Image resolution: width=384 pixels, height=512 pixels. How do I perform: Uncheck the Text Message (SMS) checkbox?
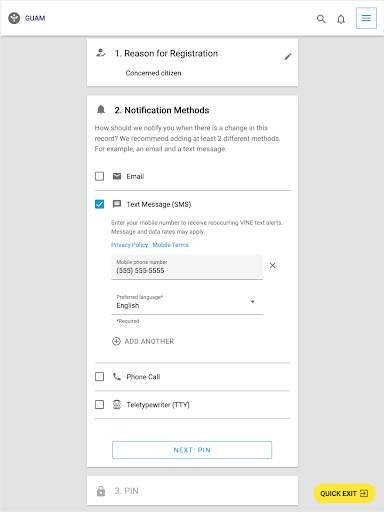point(99,204)
